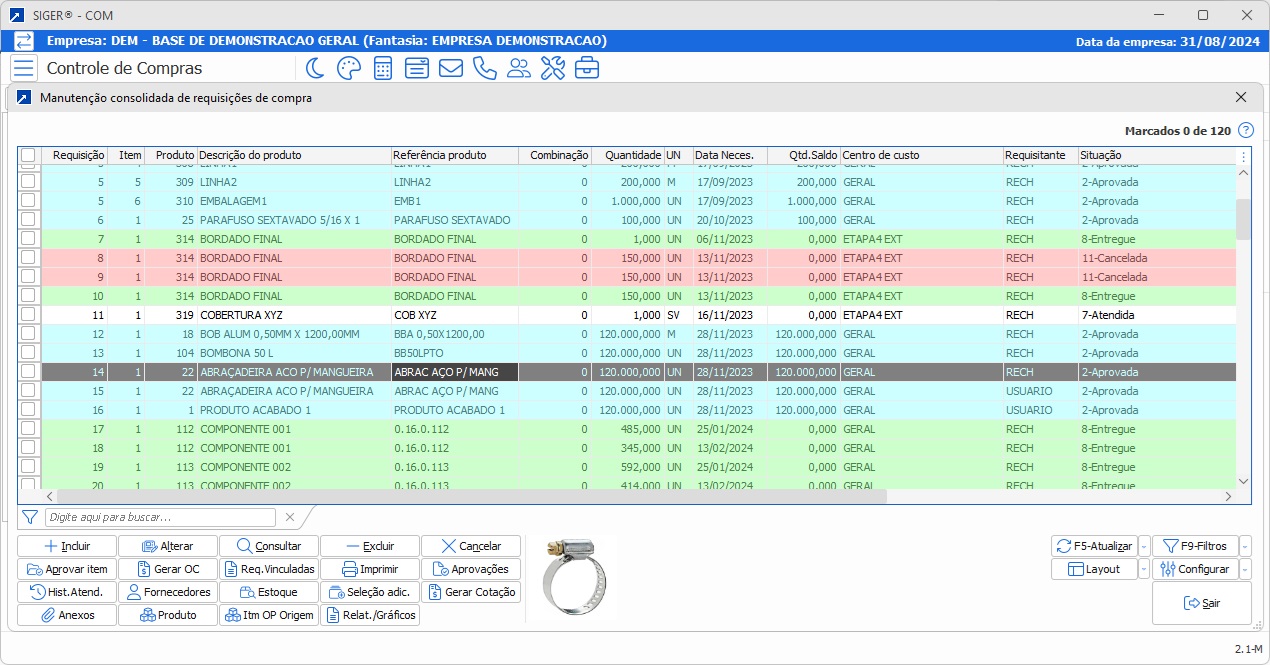Click the wrench and screwdriver tools icon
Image resolution: width=1270 pixels, height=665 pixels.
552,68
